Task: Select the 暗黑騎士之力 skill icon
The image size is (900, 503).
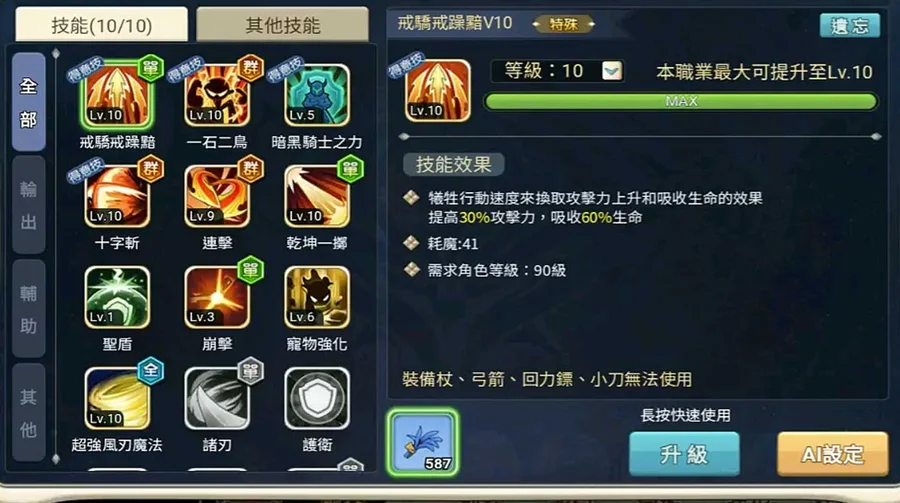Action: pos(317,95)
